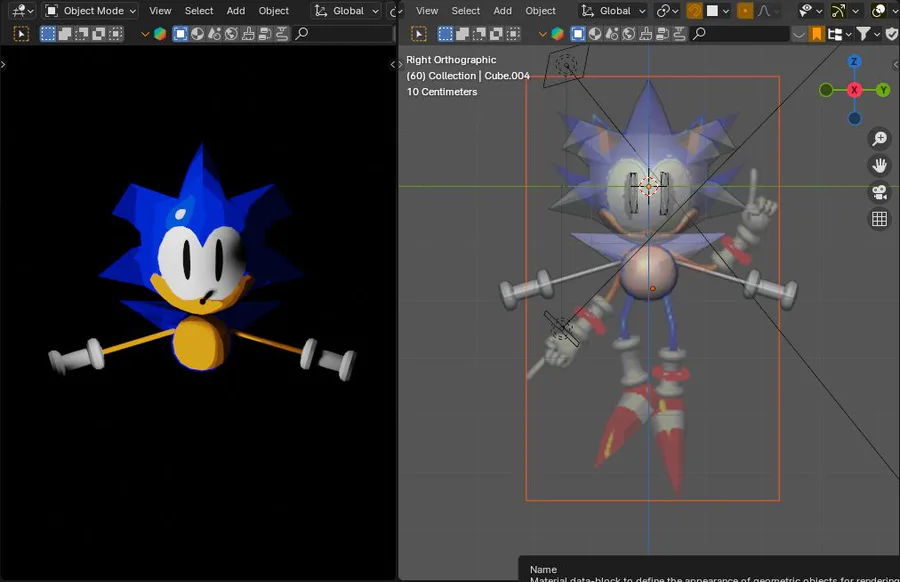This screenshot has width=900, height=582.
Task: Toggle viewport overlays button
Action: (x=878, y=10)
